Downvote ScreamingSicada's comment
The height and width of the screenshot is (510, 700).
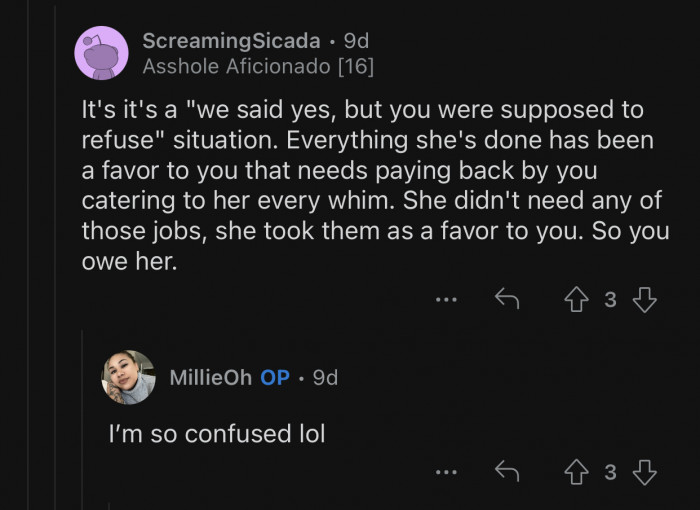(644, 299)
